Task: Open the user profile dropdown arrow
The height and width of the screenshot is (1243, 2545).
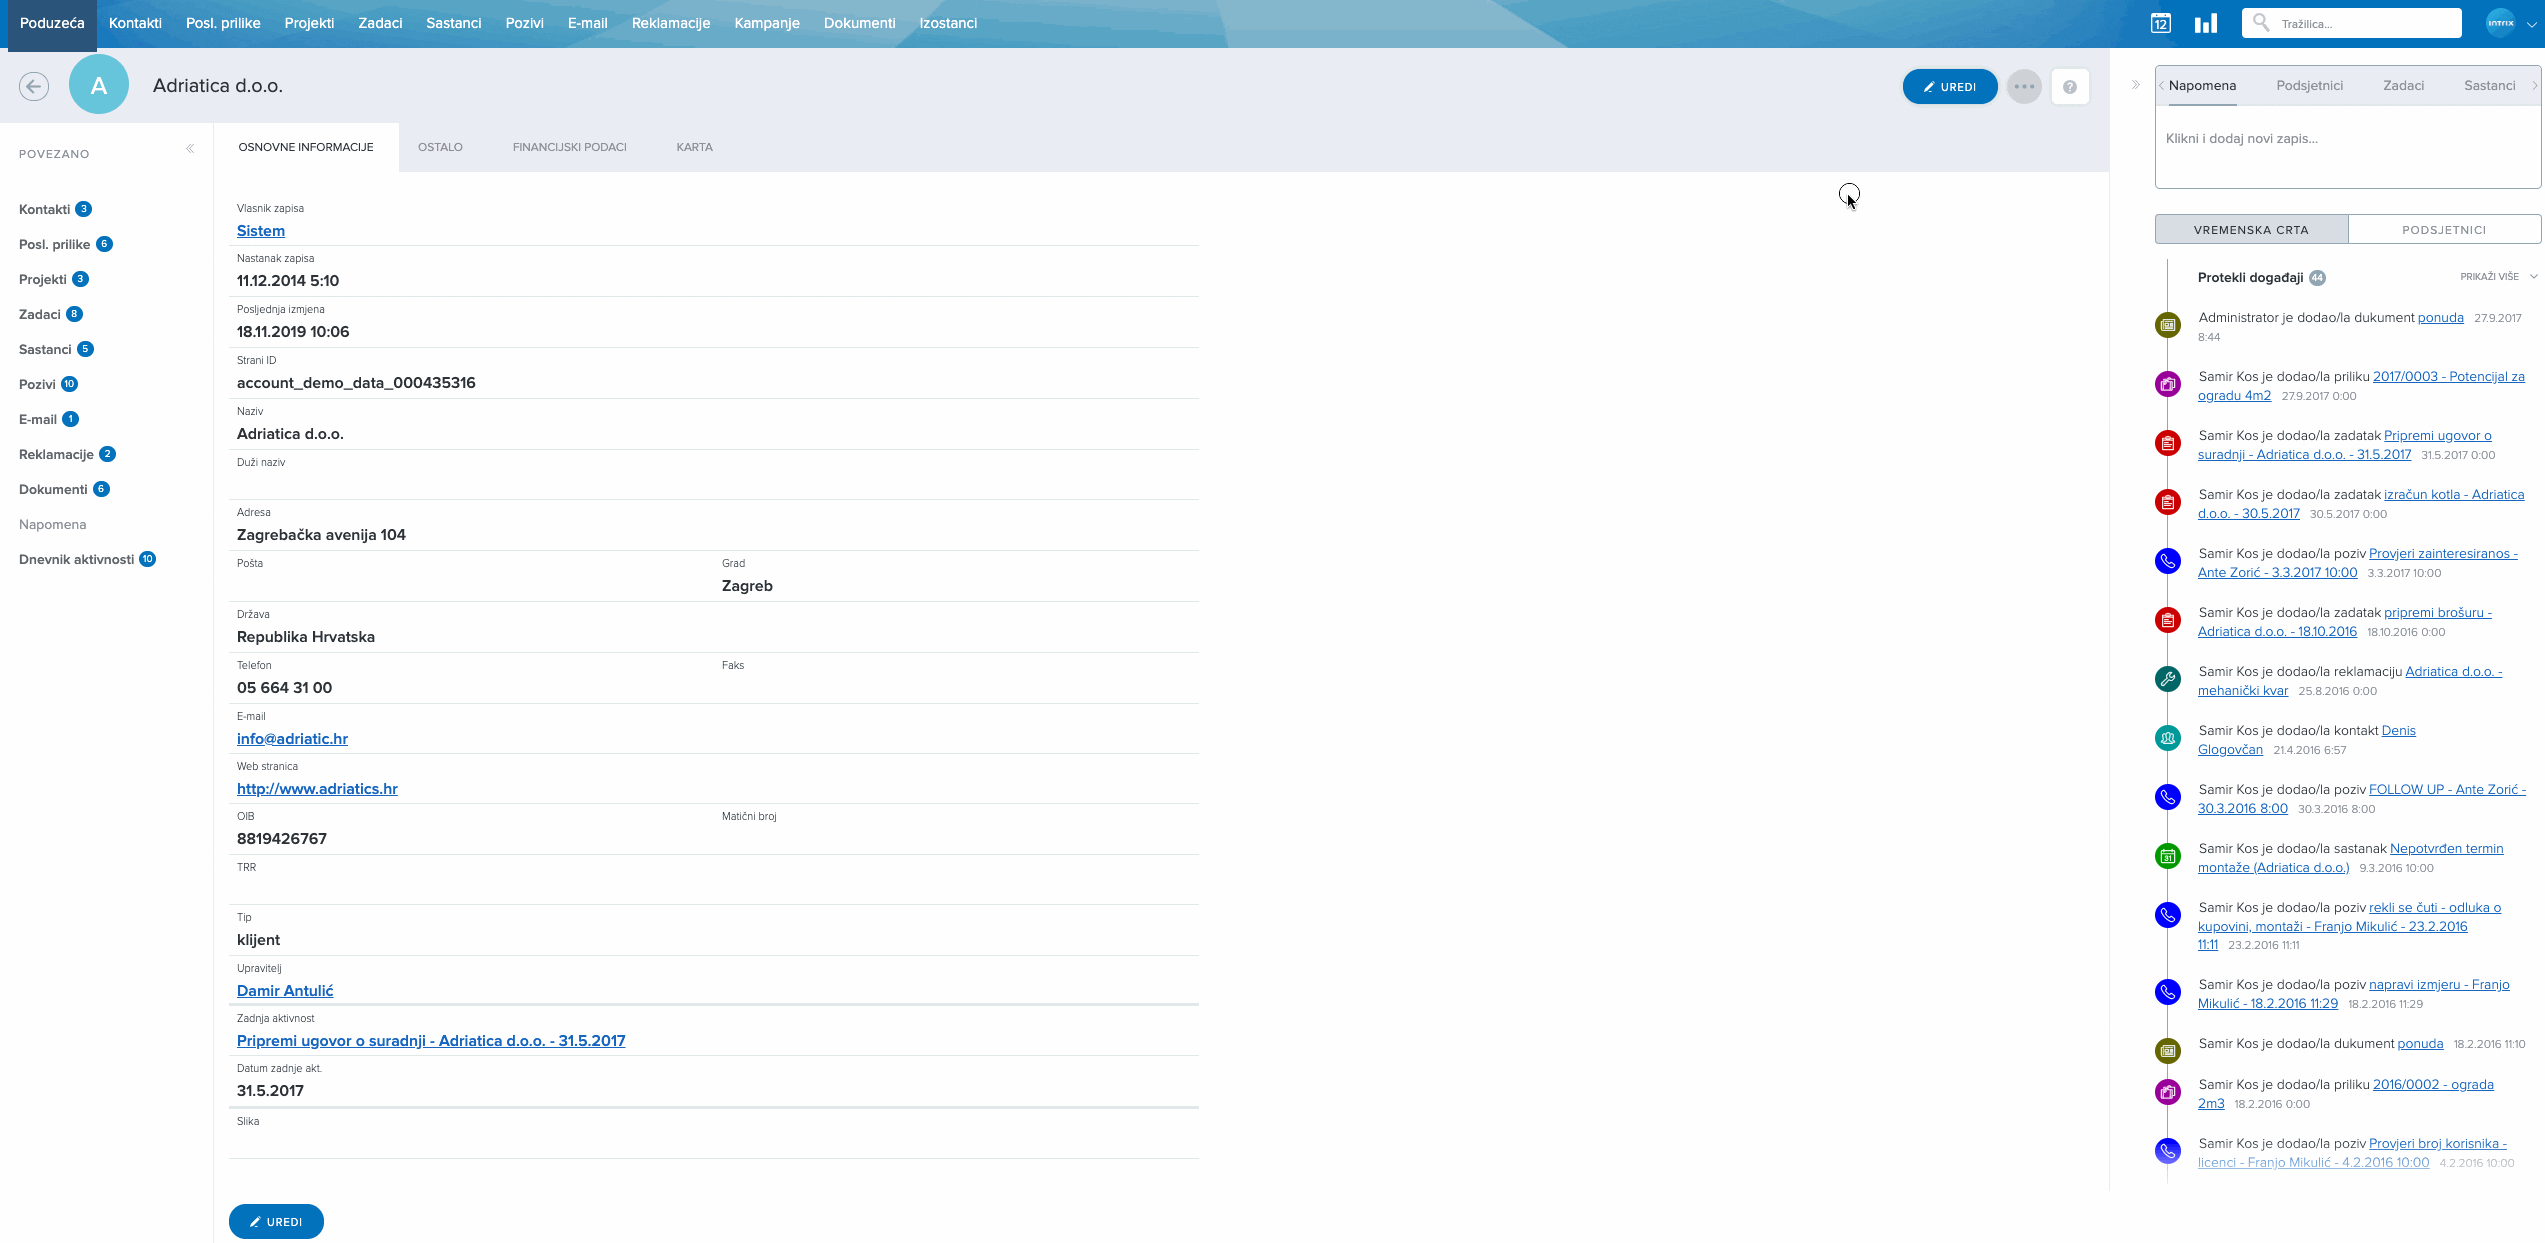Action: coord(2531,24)
